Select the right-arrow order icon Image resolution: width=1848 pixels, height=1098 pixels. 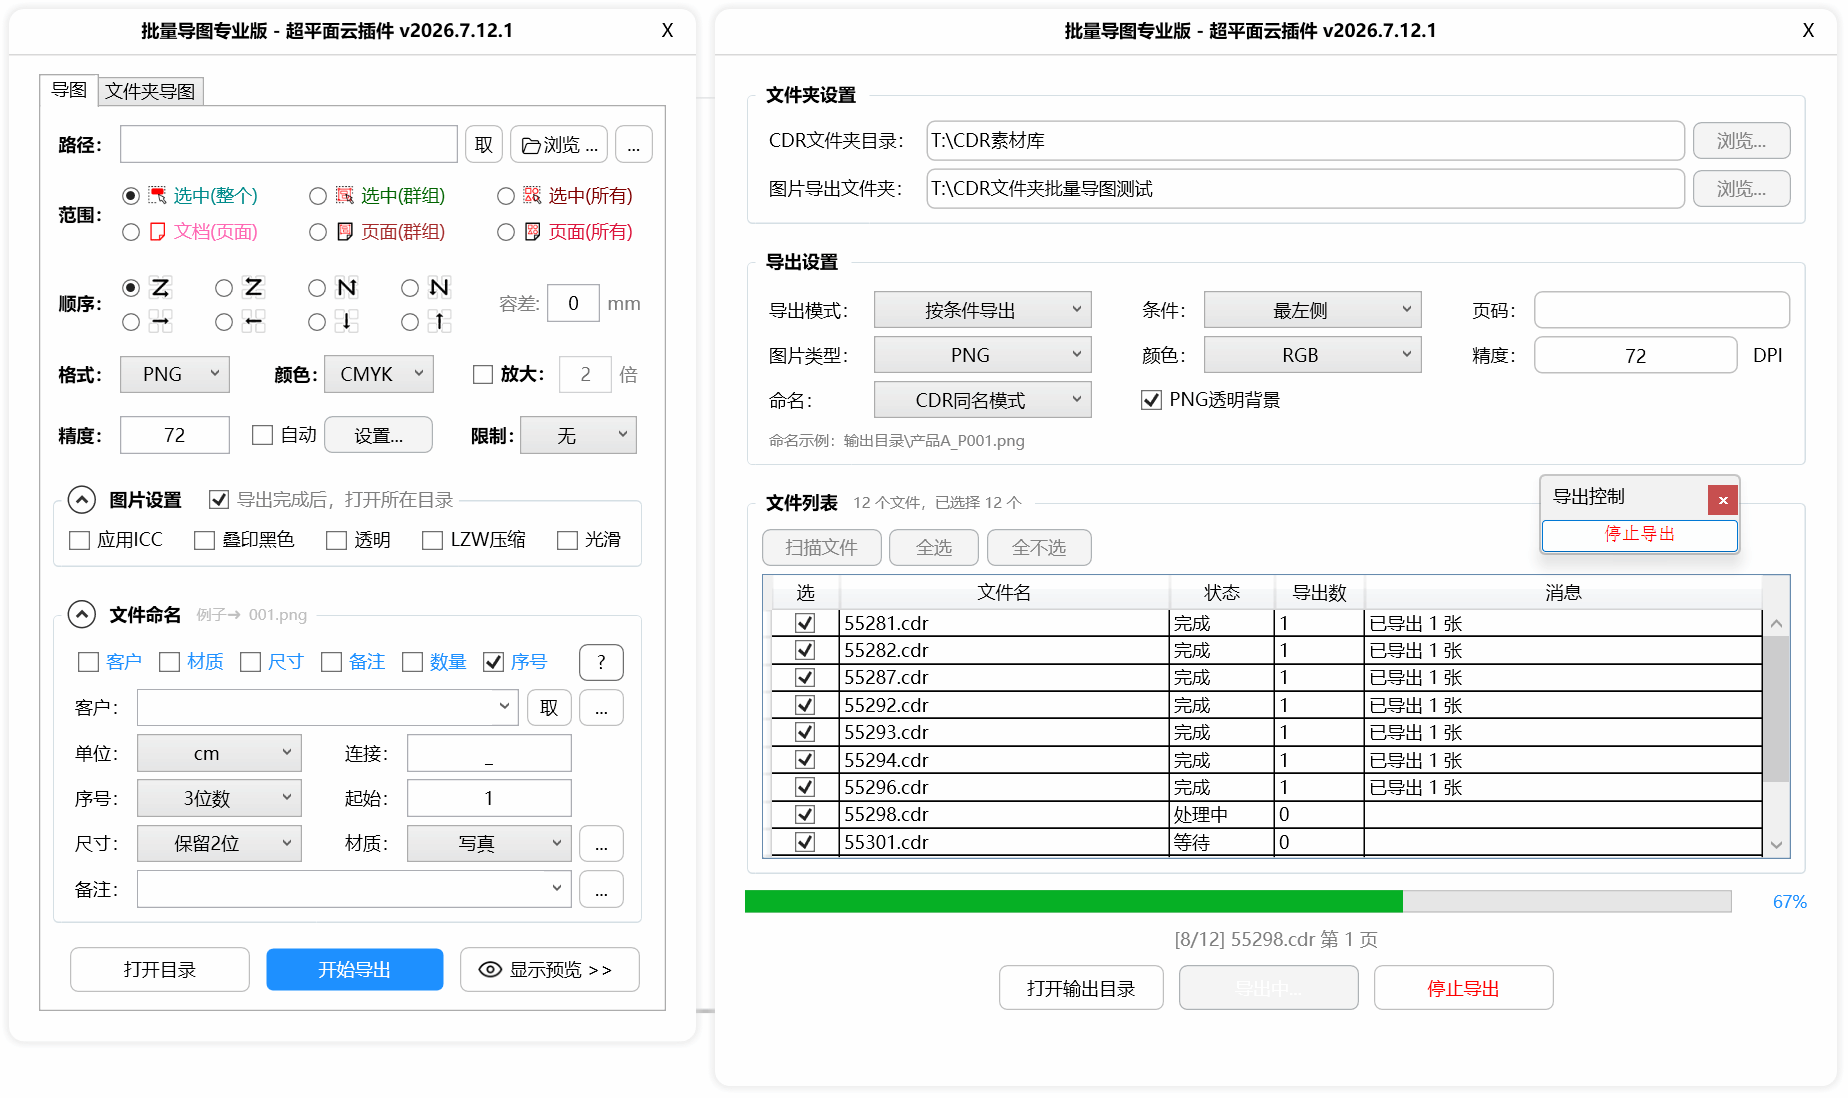coord(160,322)
